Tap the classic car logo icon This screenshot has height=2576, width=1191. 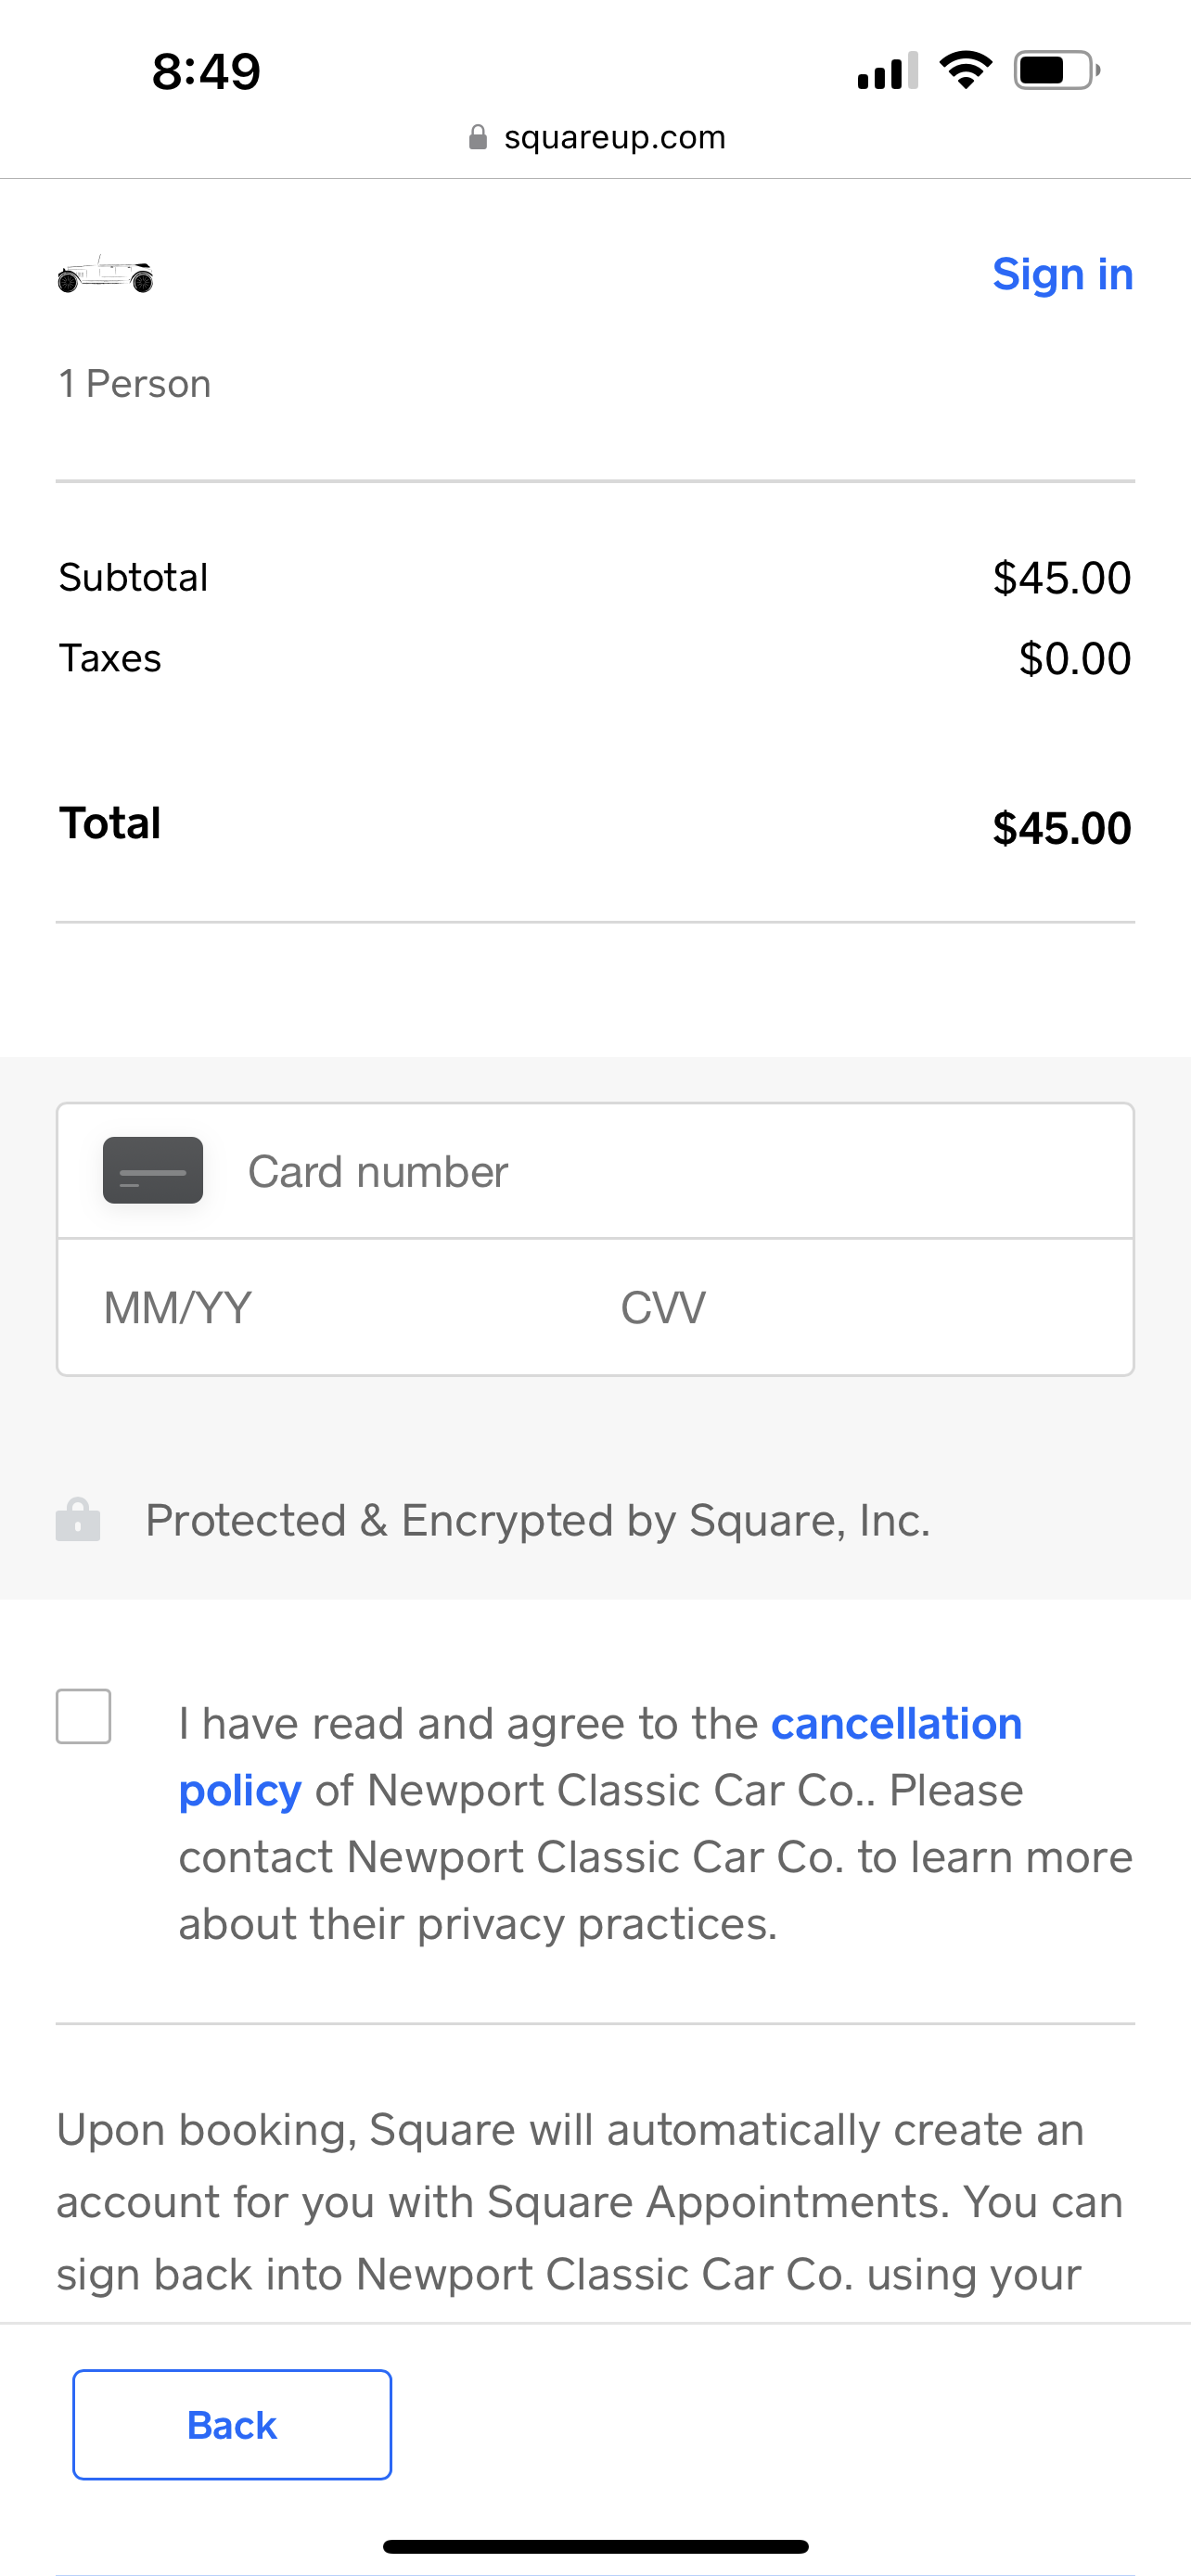[x=106, y=275]
